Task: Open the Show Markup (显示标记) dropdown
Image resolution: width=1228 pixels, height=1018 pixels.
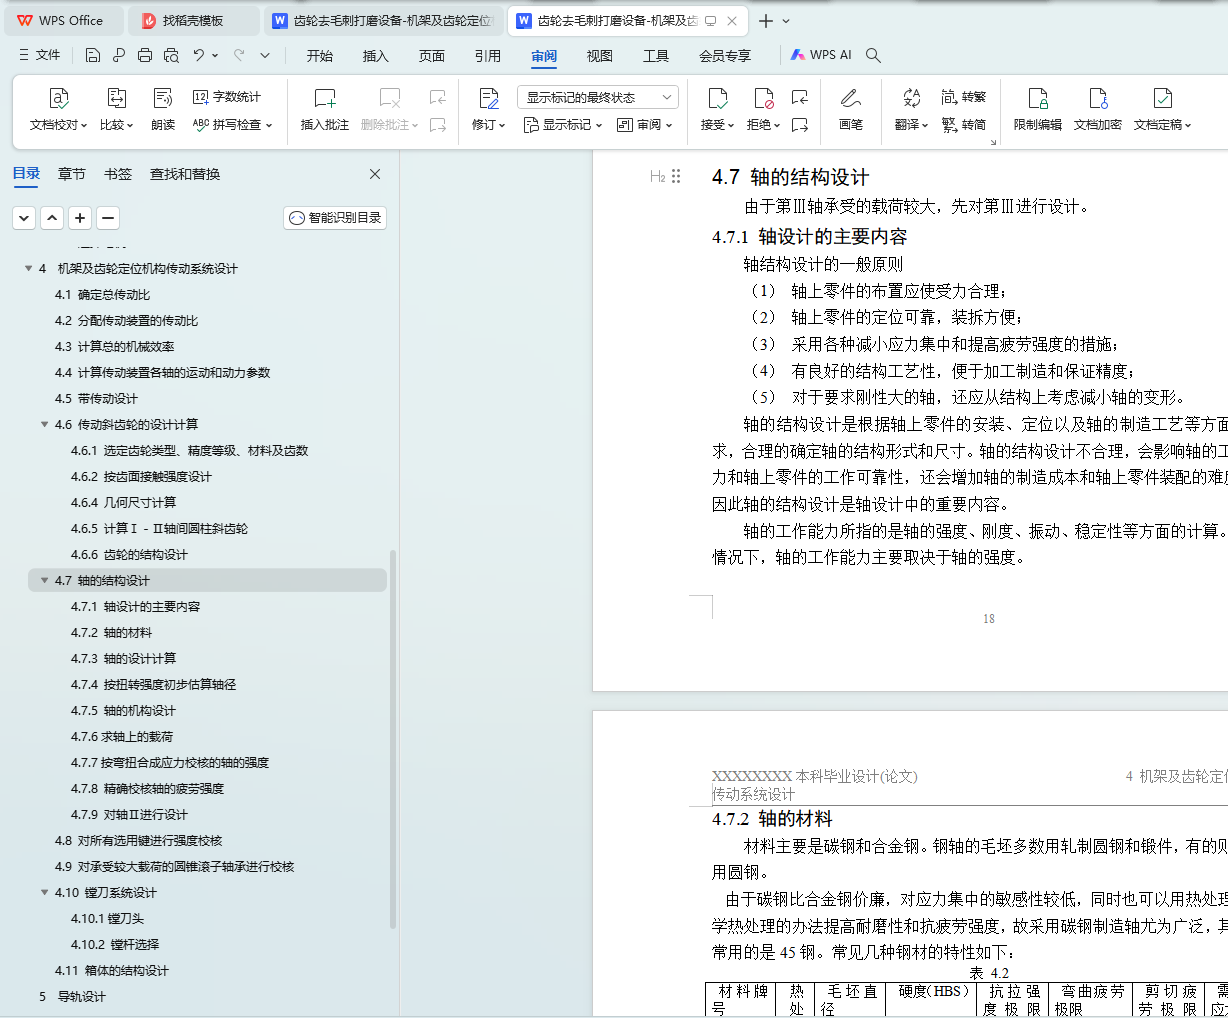Action: (563, 125)
